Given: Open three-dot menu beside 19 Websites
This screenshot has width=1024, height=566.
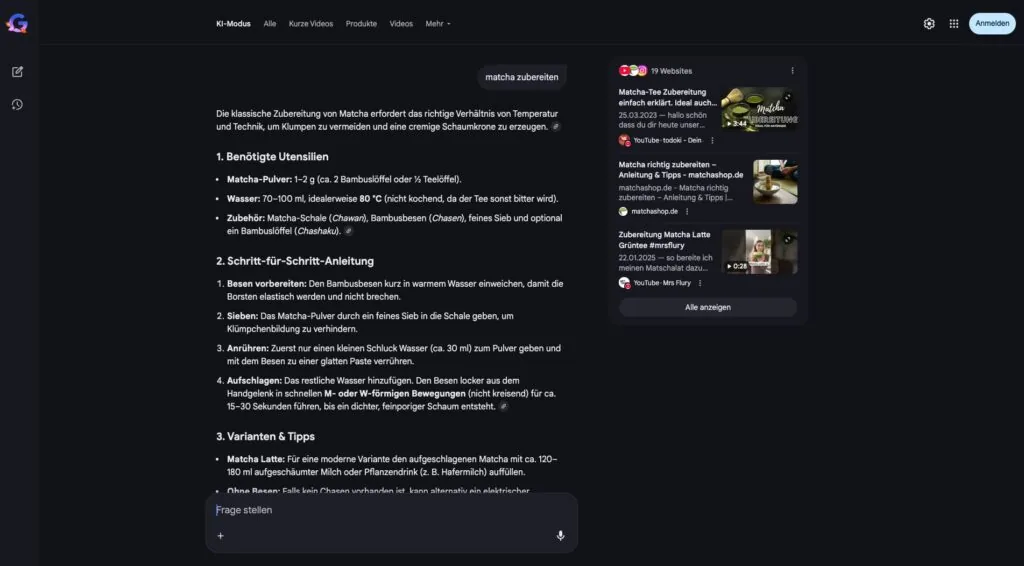Looking at the screenshot, I should click(792, 71).
